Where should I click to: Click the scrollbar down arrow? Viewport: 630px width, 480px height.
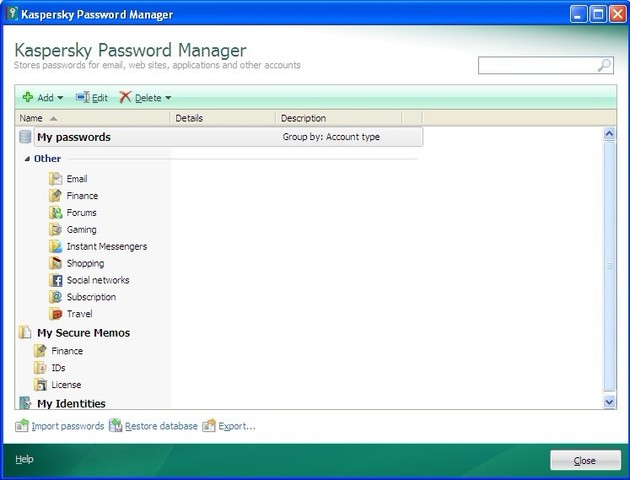(x=609, y=402)
